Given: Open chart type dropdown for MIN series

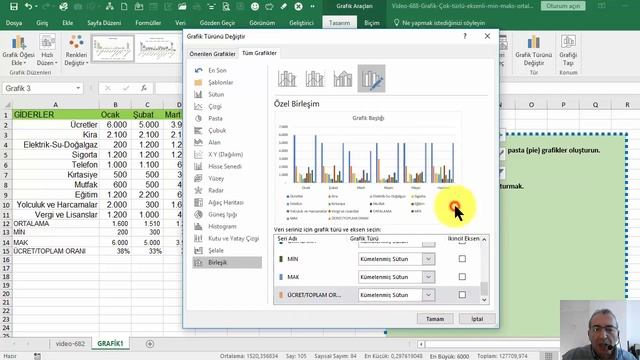Looking at the screenshot, I should click(x=428, y=259).
